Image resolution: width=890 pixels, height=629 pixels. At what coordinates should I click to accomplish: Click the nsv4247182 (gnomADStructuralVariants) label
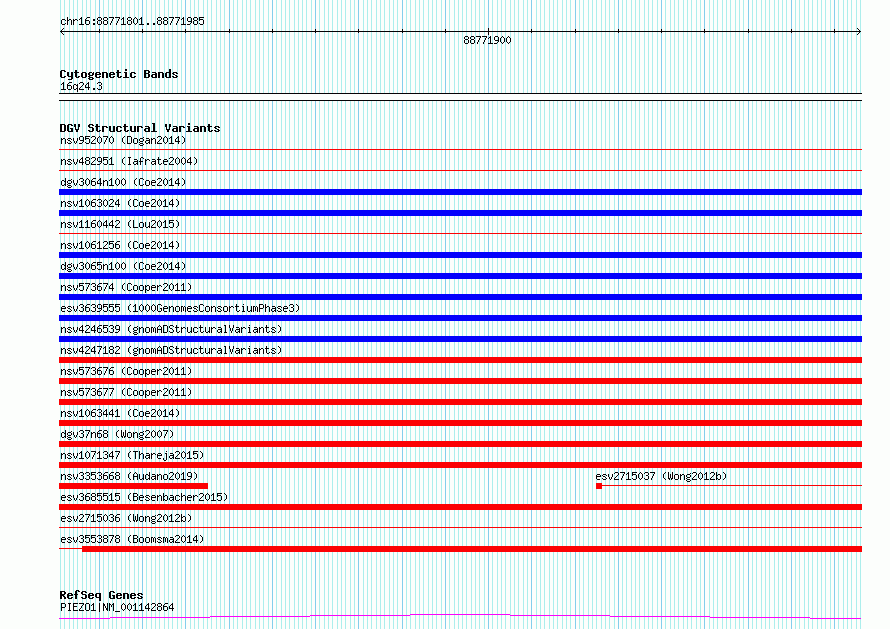tap(171, 350)
